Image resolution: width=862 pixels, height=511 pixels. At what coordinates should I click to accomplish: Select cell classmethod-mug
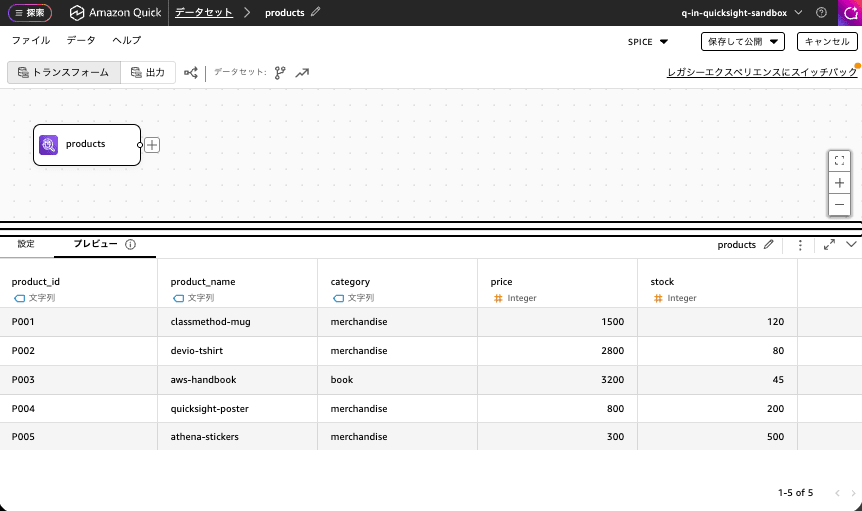(x=237, y=322)
